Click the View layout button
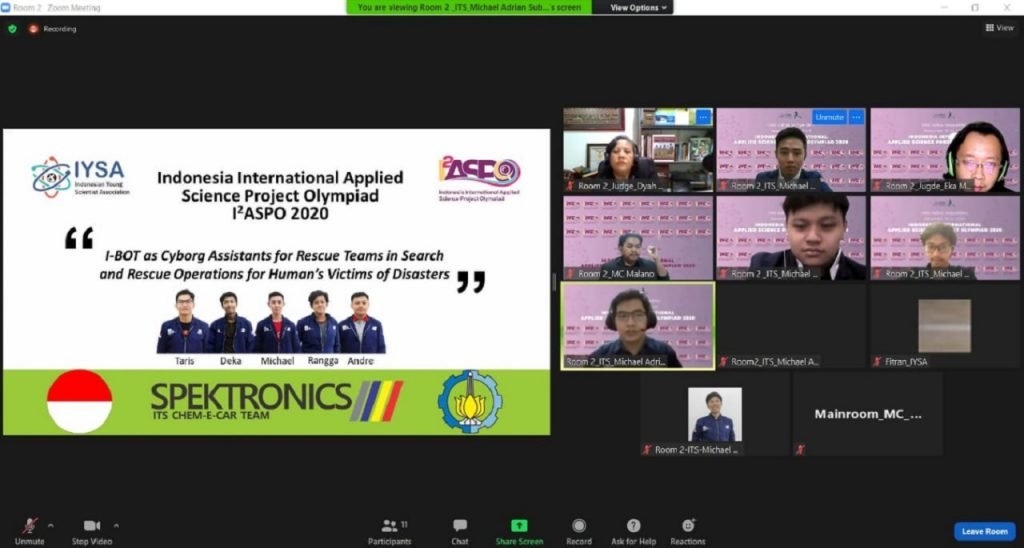Viewport: 1024px width, 548px height. coord(1000,27)
